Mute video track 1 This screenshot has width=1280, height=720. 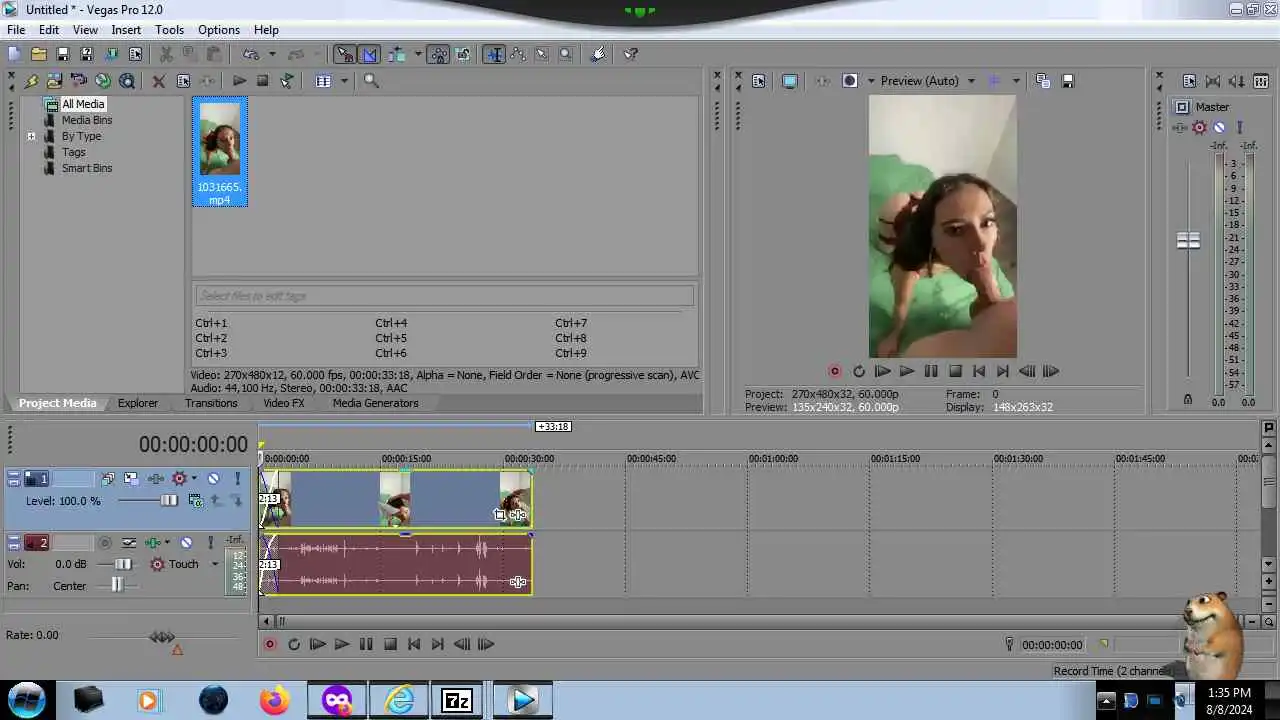click(x=213, y=478)
